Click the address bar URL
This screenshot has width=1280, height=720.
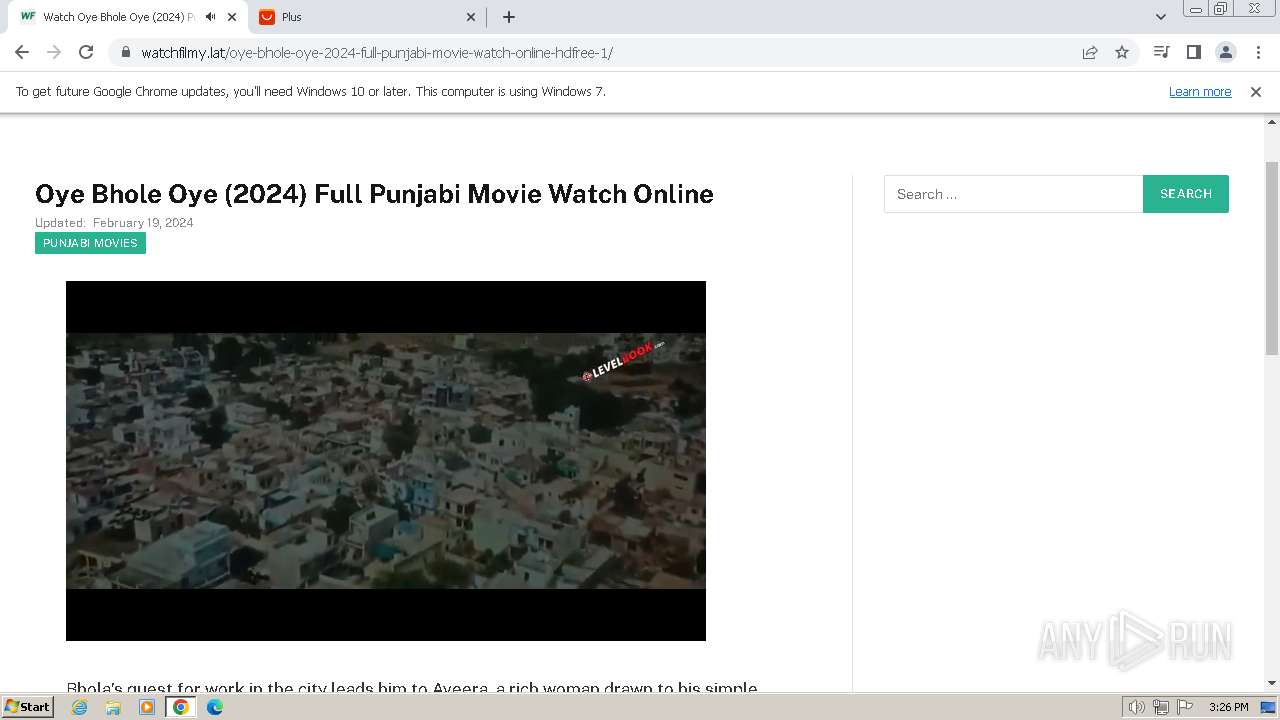(x=377, y=53)
